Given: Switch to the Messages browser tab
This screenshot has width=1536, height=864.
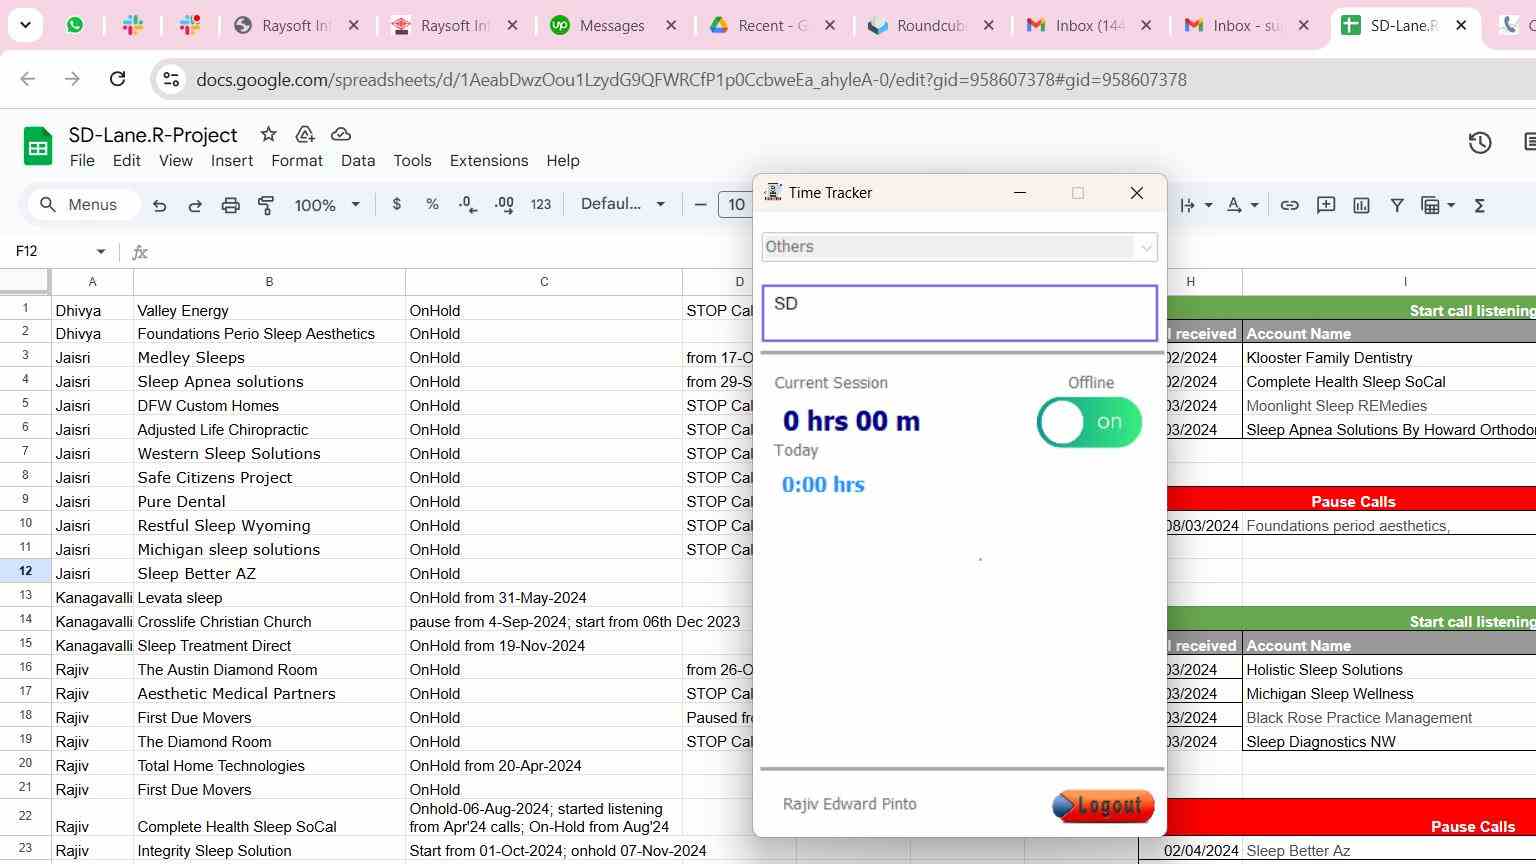Looking at the screenshot, I should (614, 25).
